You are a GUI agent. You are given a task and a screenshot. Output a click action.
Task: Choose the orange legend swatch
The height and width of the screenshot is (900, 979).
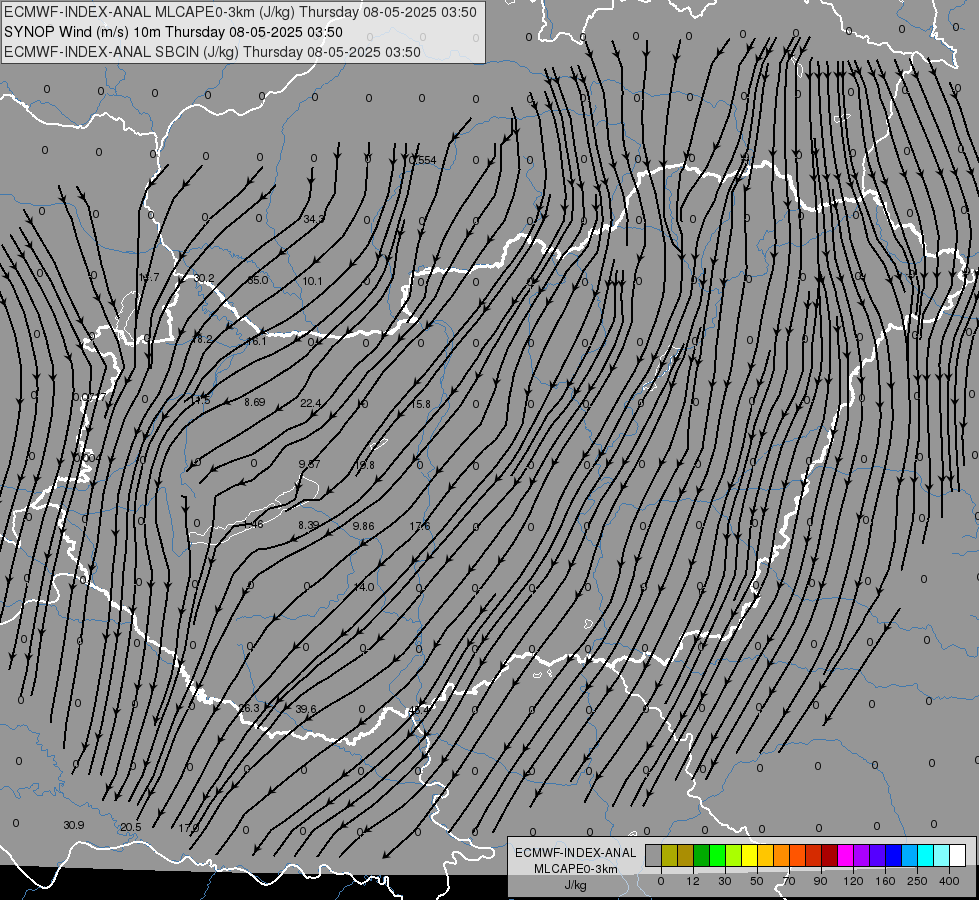pos(782,855)
